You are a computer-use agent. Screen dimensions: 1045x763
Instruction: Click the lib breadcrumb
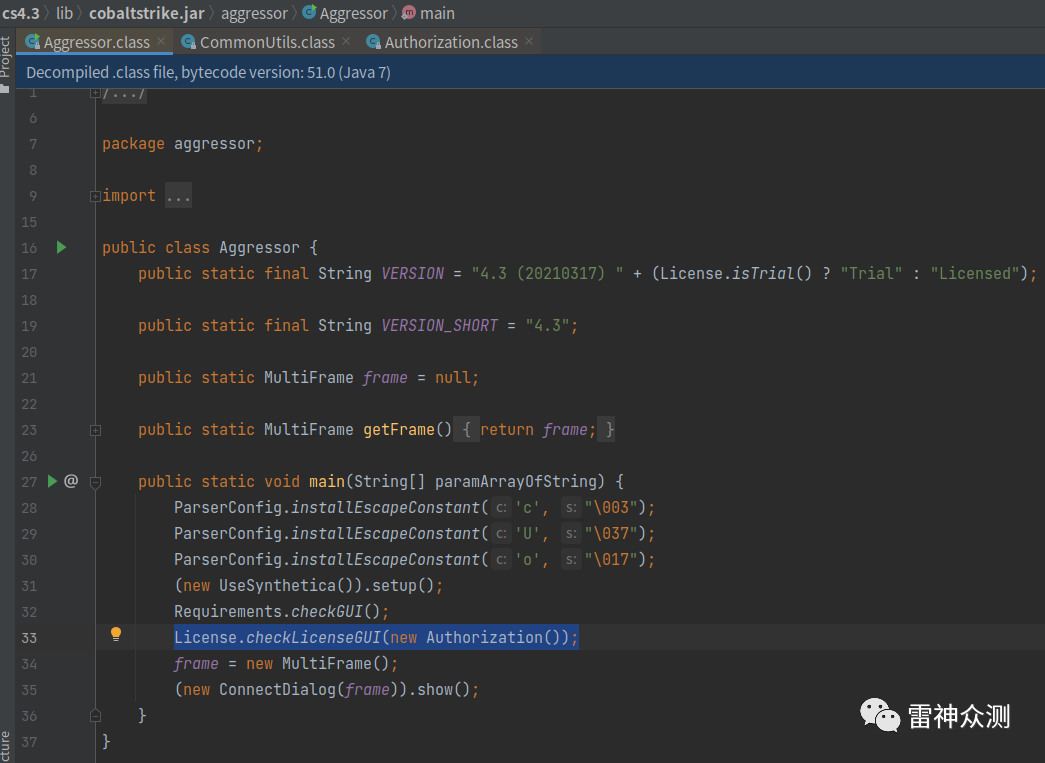tap(64, 13)
